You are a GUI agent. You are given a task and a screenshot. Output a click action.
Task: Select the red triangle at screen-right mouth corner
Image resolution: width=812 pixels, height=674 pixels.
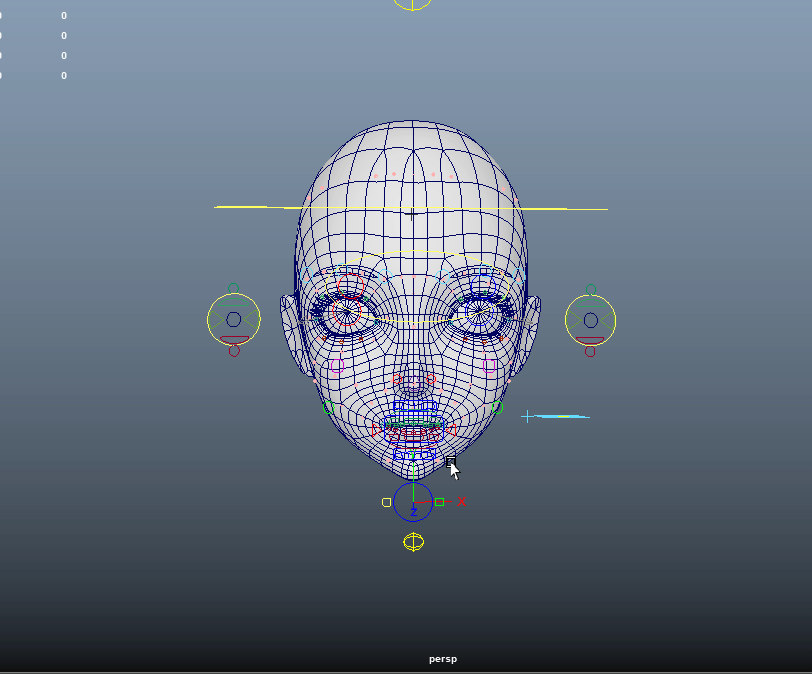tap(451, 430)
